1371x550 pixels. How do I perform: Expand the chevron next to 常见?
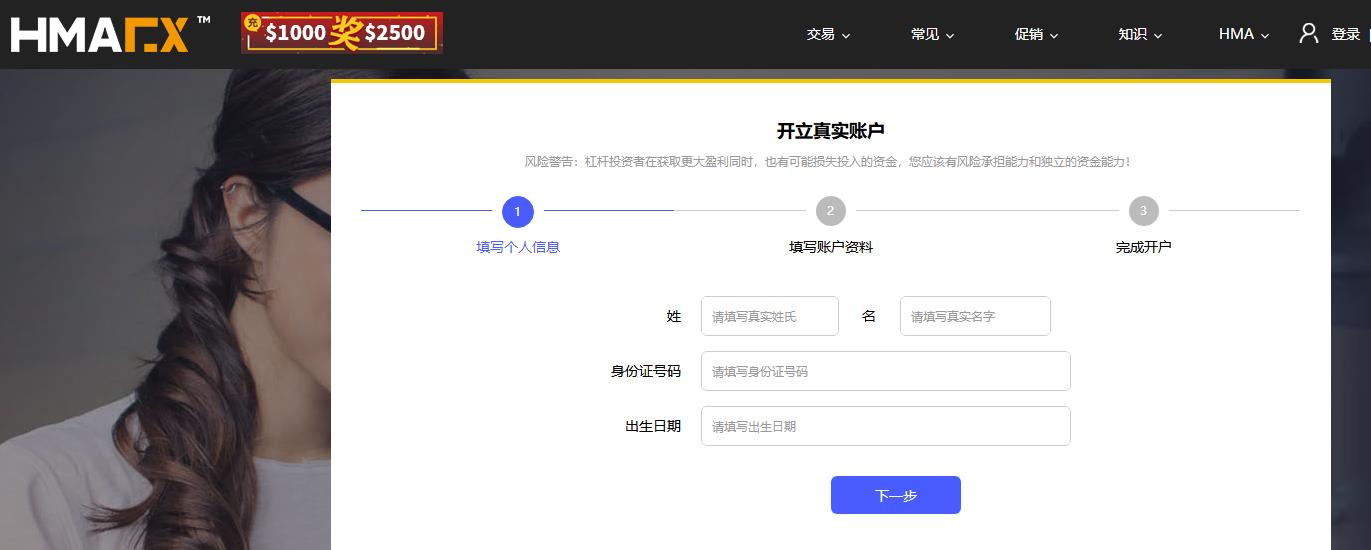(950, 36)
